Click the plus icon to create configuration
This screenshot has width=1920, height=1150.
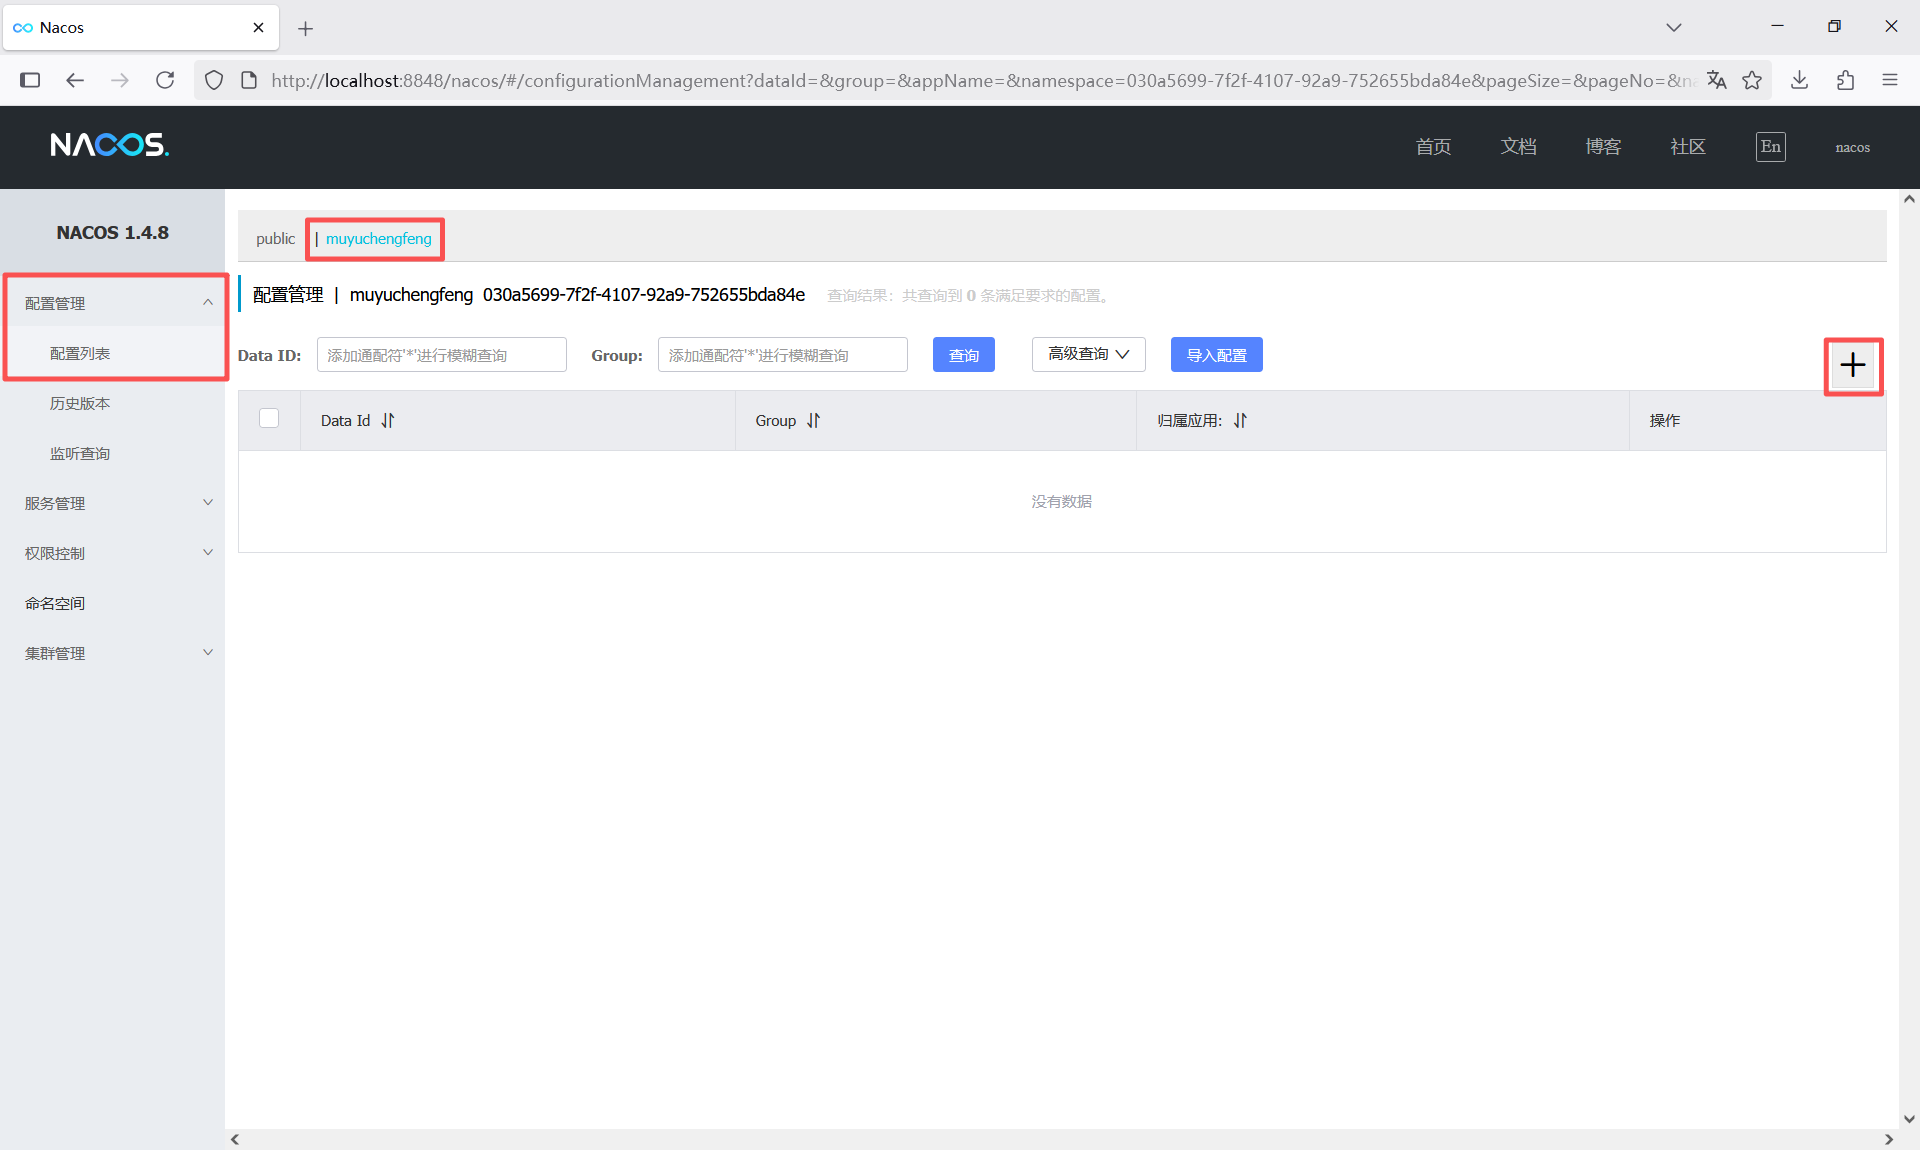[1852, 365]
